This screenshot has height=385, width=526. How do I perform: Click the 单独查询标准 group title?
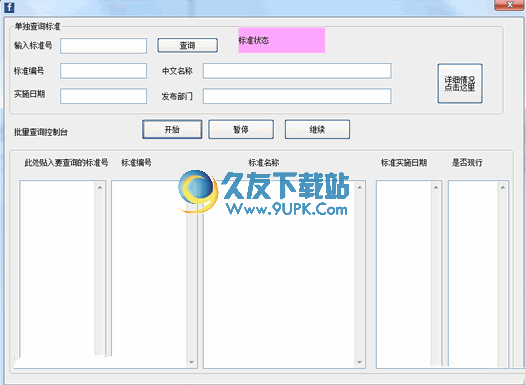(38, 26)
